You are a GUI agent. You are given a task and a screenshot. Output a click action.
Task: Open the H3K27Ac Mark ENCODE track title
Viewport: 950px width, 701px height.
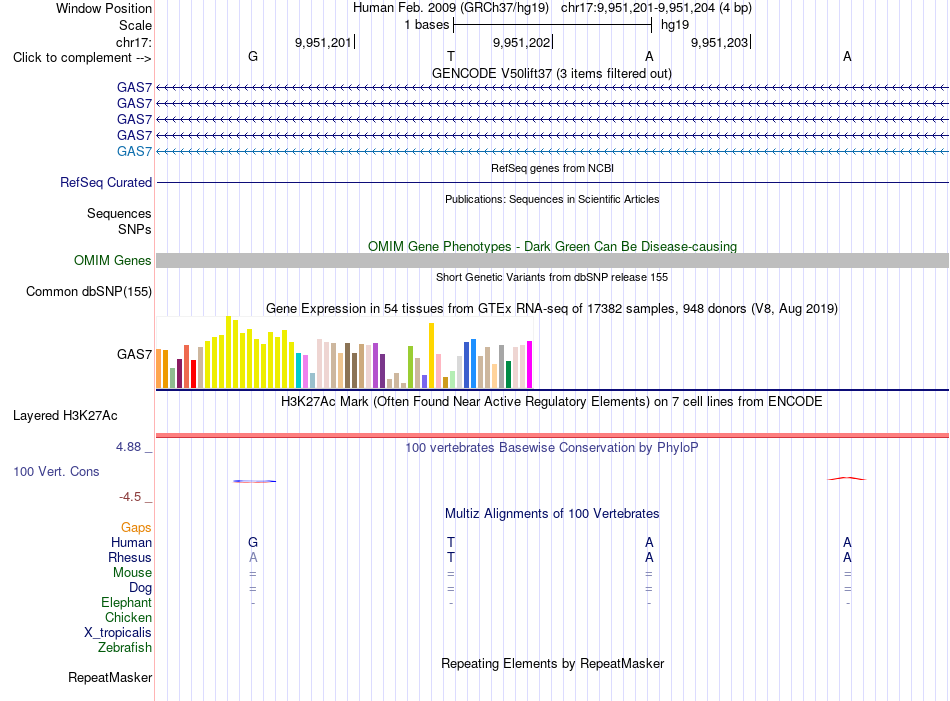point(552,402)
